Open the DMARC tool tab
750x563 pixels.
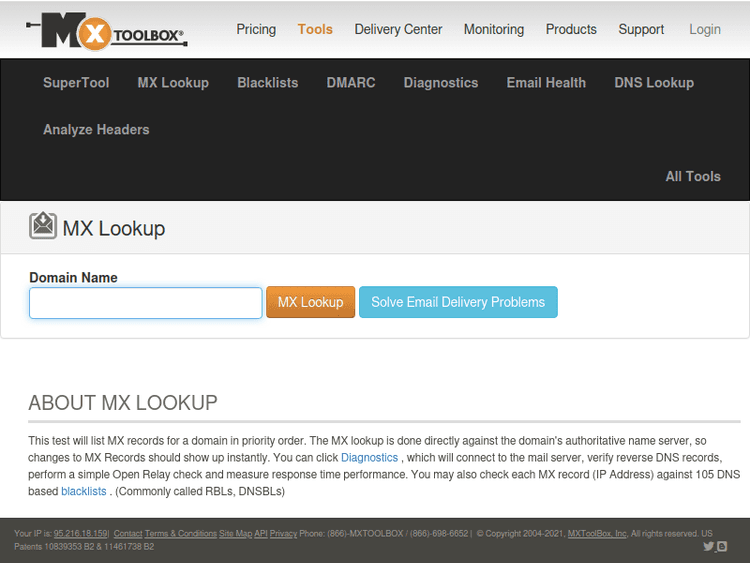[351, 83]
